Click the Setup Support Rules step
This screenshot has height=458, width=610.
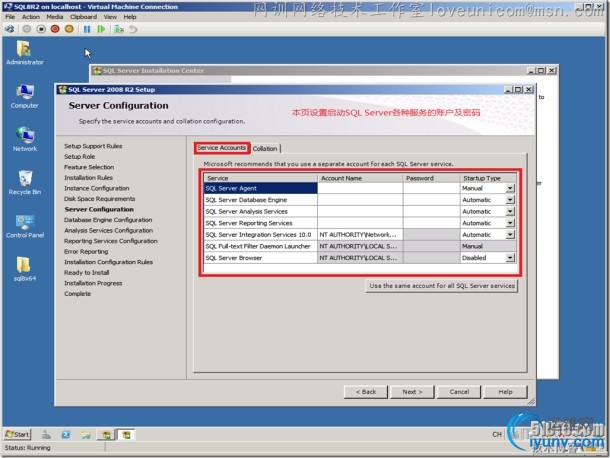pos(93,146)
